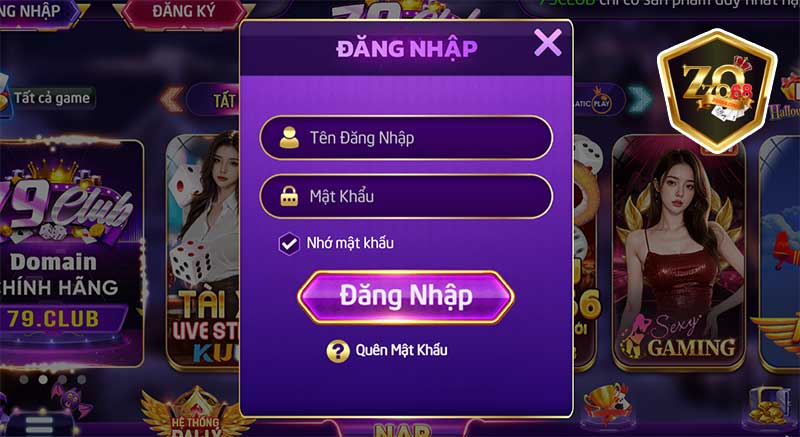Viewport: 800px width, 437px height.
Task: Close the Đăng Nhập dialog with X
Action: (547, 42)
